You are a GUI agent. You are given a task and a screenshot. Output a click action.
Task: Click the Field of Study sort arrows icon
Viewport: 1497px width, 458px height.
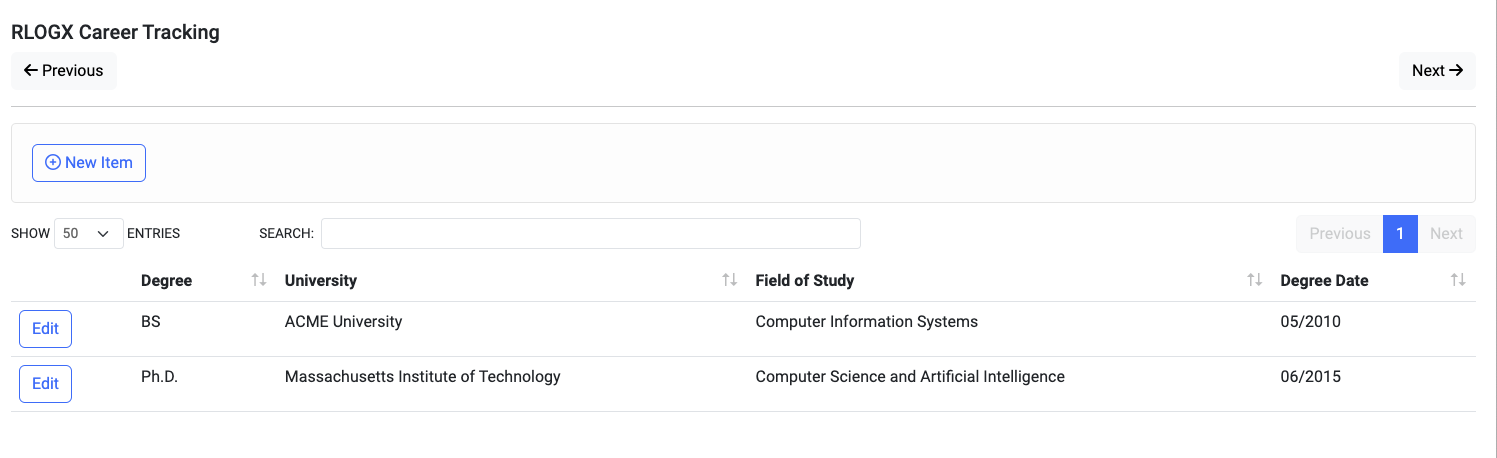(x=1254, y=280)
